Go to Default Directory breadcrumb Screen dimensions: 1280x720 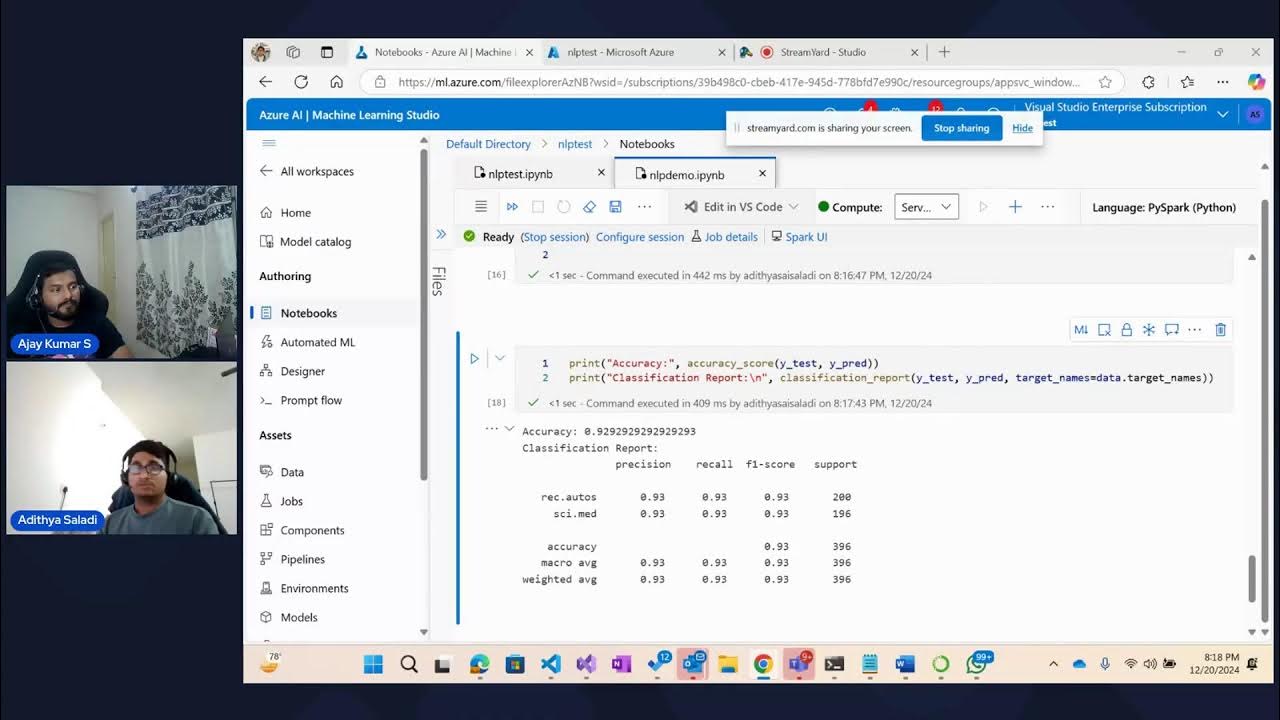pos(488,144)
